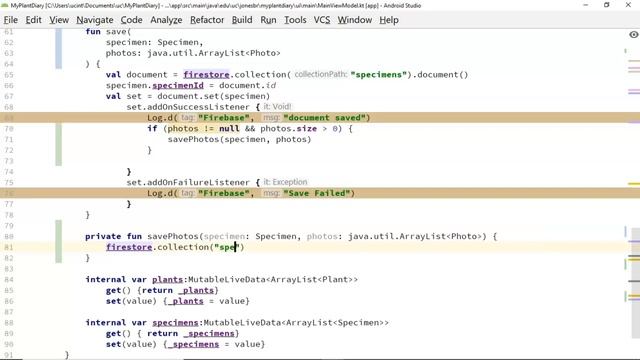Open the Analyze menu
This screenshot has width=640, height=360.
(x=166, y=20)
